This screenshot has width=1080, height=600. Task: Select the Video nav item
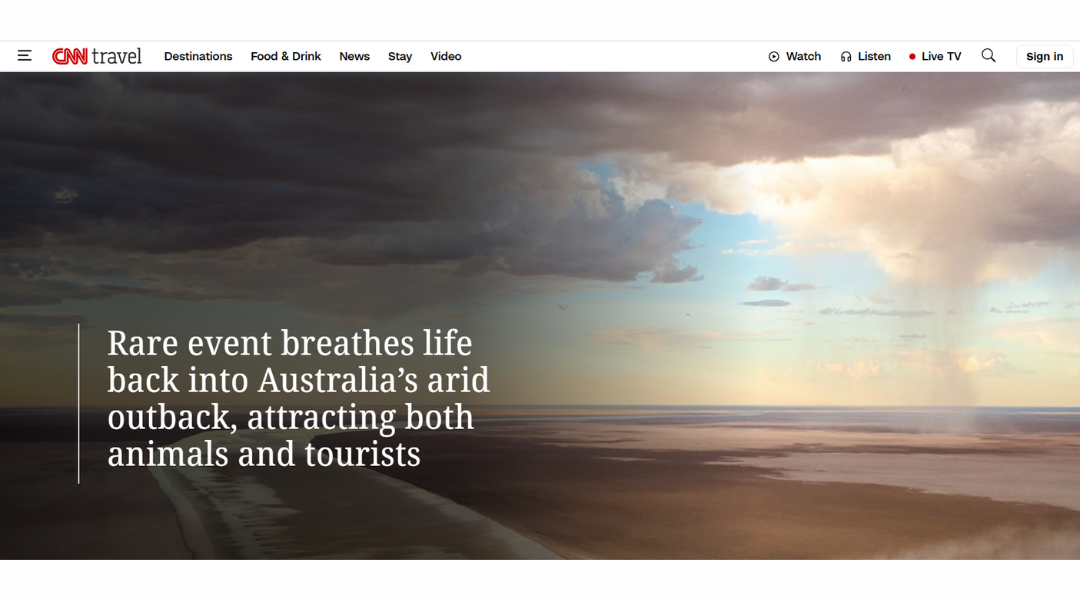(x=446, y=56)
